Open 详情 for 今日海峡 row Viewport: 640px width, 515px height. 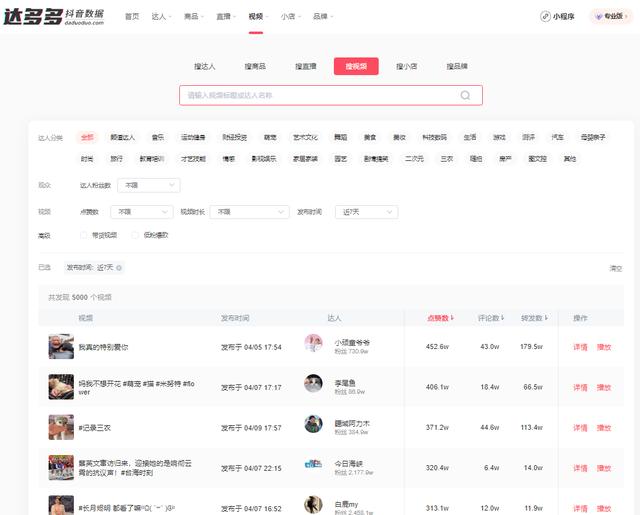[x=580, y=468]
